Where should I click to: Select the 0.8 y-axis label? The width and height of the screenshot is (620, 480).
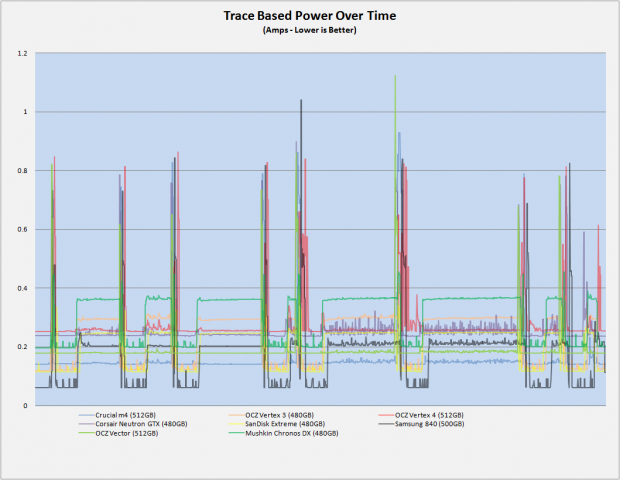tap(23, 171)
